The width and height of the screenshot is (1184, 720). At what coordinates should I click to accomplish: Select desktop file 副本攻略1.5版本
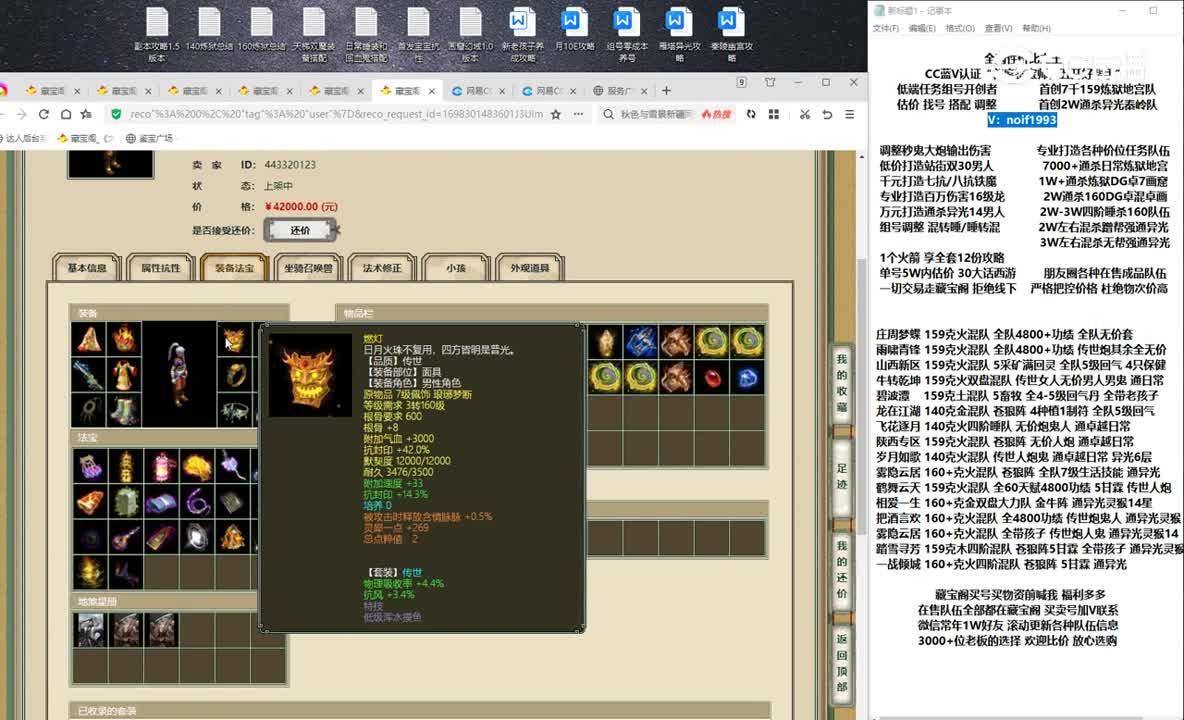[157, 34]
